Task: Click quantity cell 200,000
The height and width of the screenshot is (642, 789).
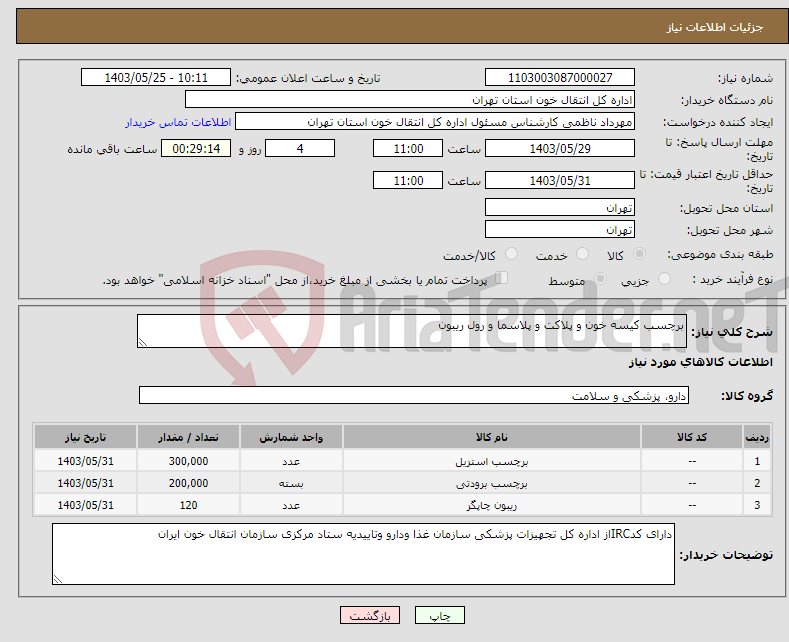Action: pyautogui.click(x=188, y=483)
